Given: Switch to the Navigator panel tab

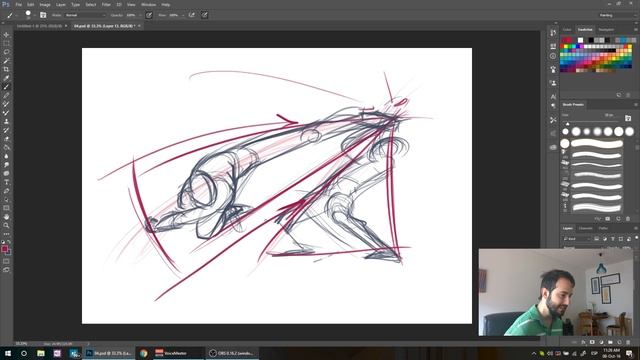Looking at the screenshot, I should 606,29.
